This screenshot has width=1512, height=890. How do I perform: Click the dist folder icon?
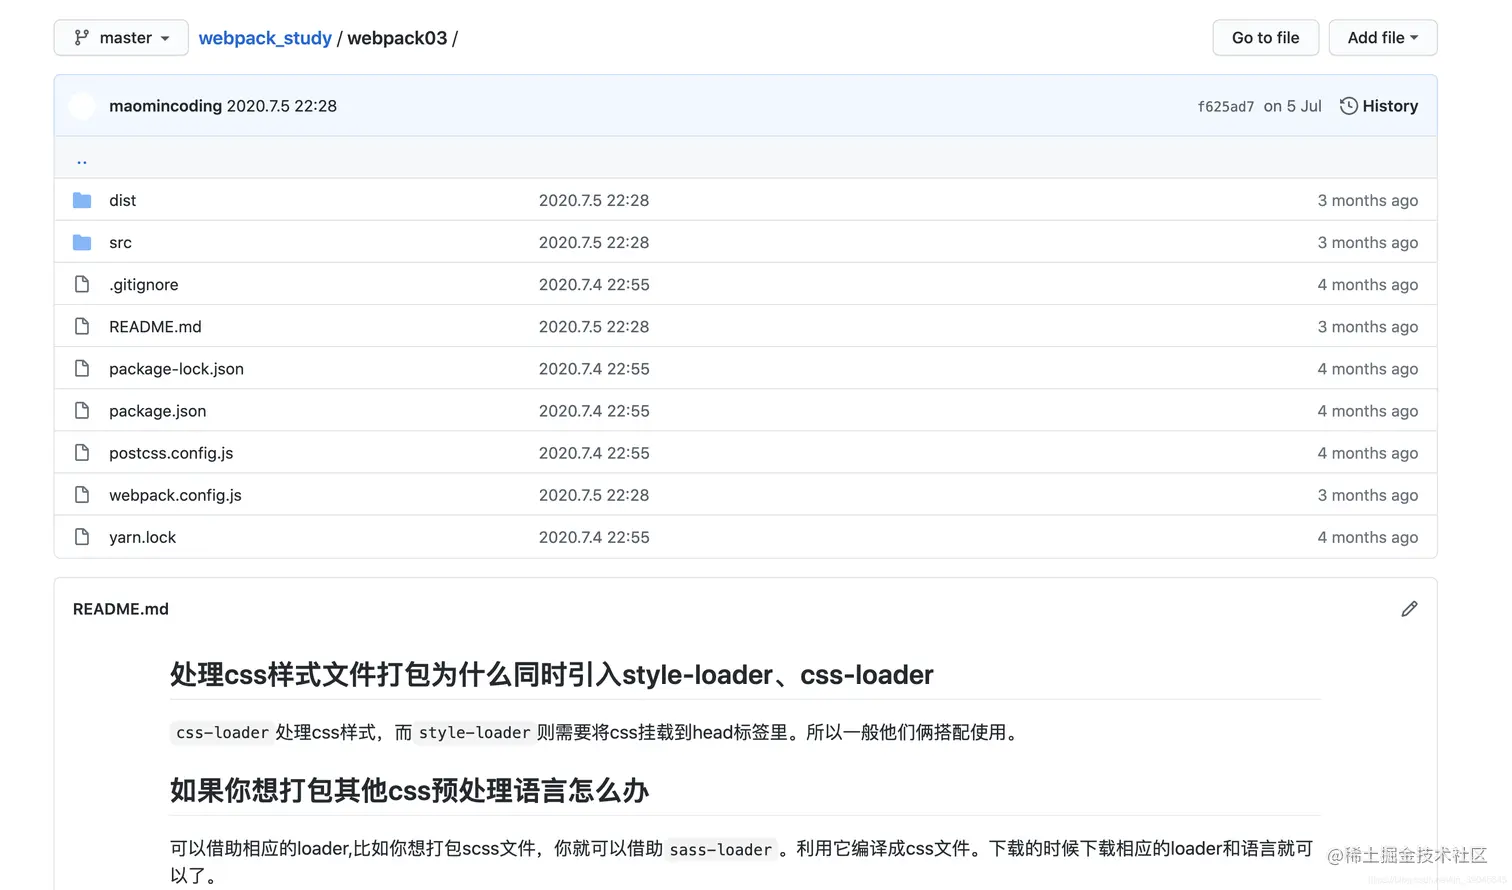[x=82, y=200]
